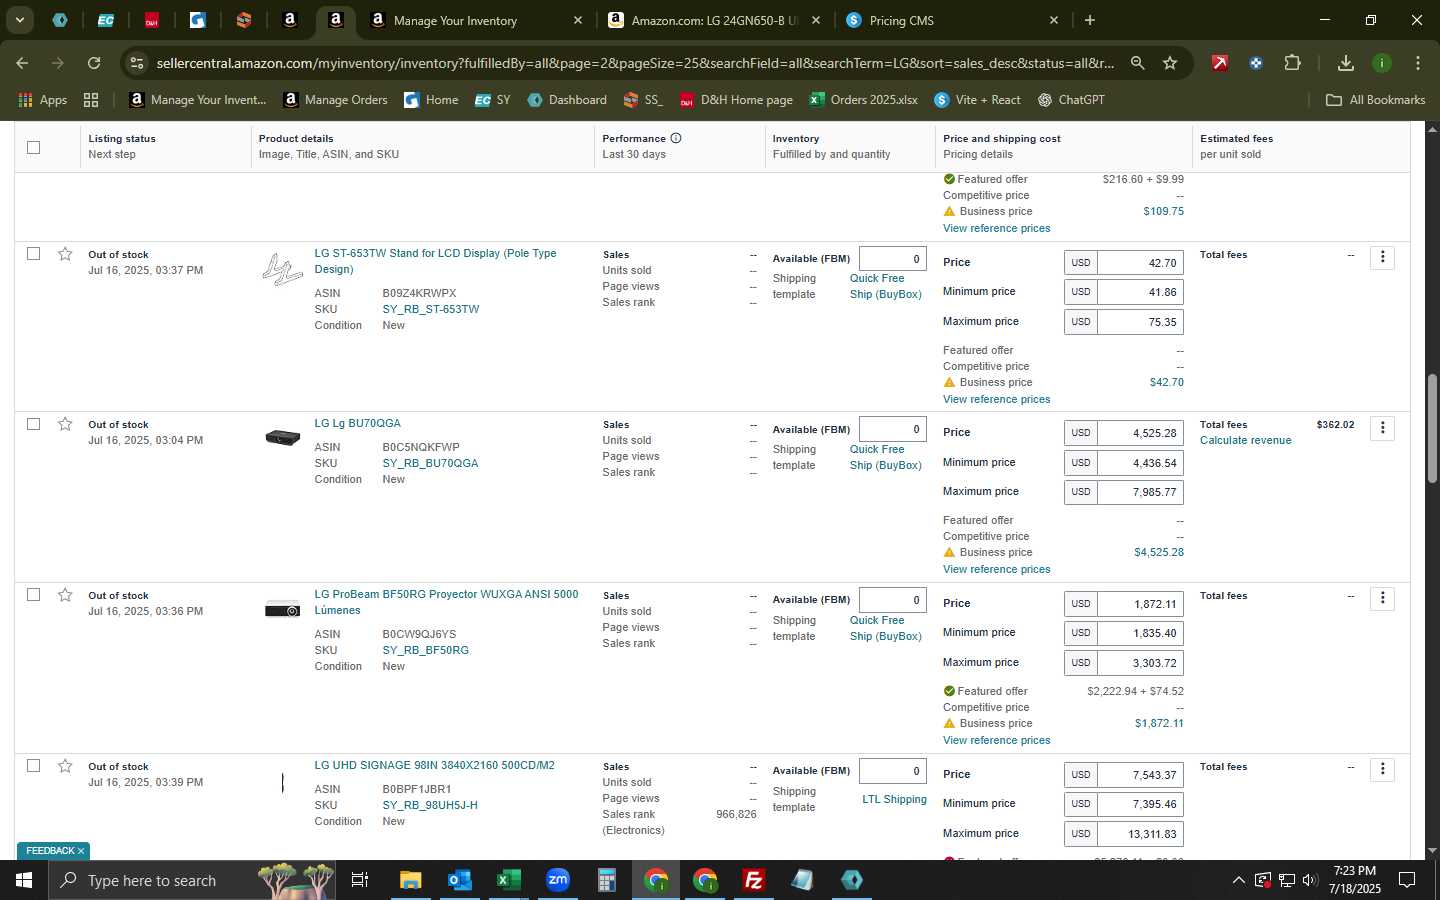Open LG Lg BU70QGA product link
The height and width of the screenshot is (900, 1440).
pos(357,424)
